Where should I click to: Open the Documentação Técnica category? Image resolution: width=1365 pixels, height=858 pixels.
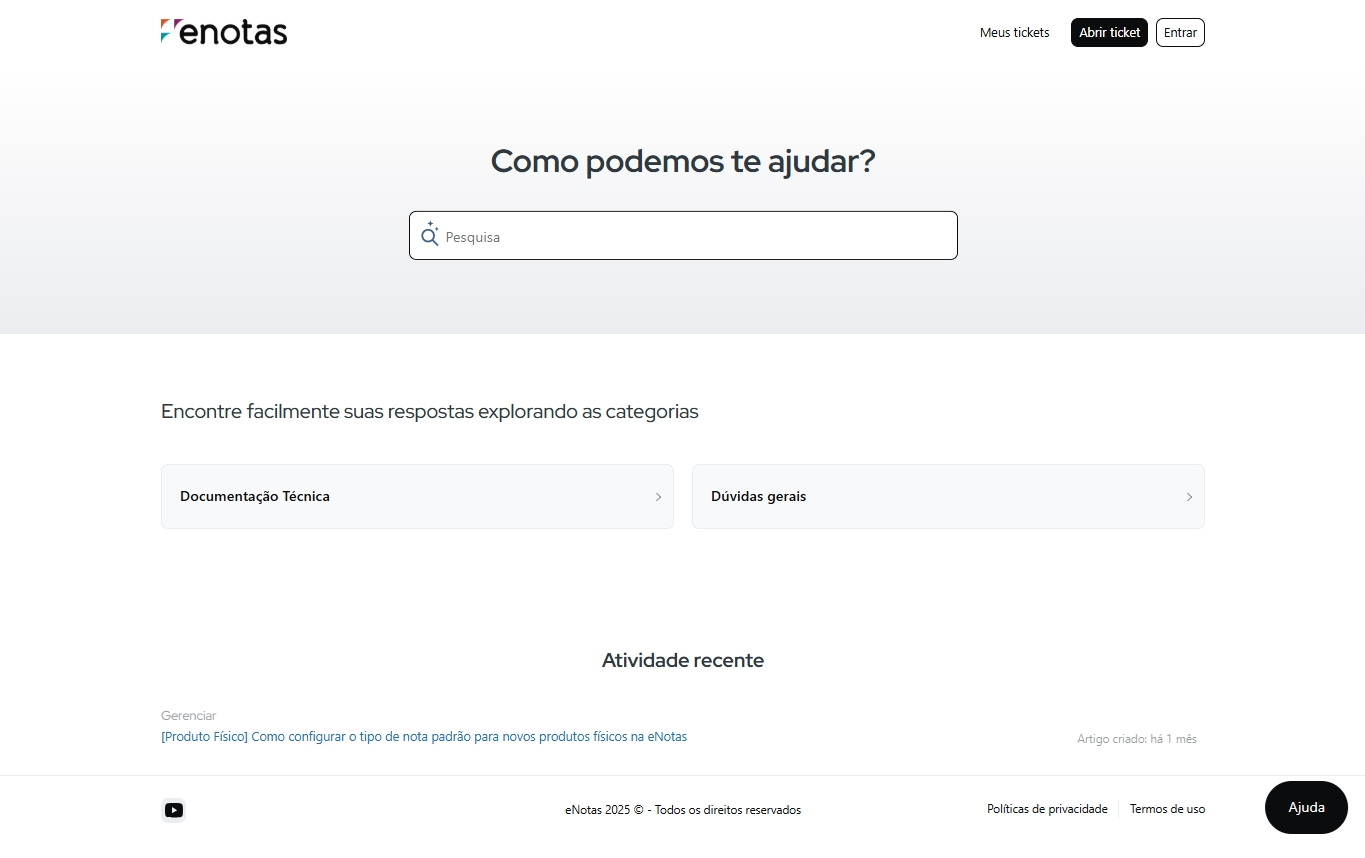417,496
